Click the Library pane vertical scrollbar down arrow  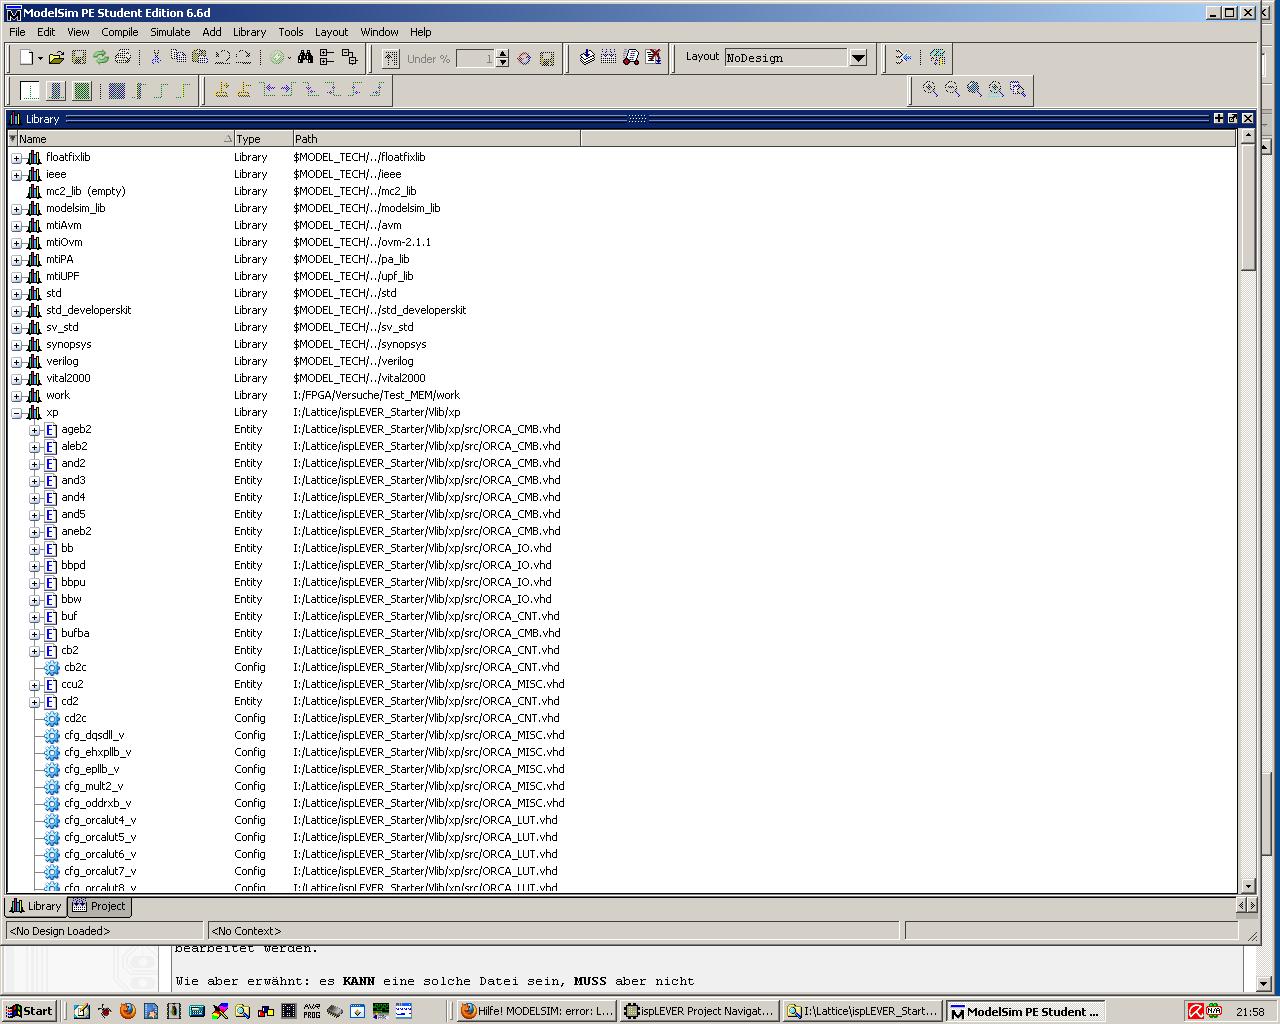pos(1248,886)
